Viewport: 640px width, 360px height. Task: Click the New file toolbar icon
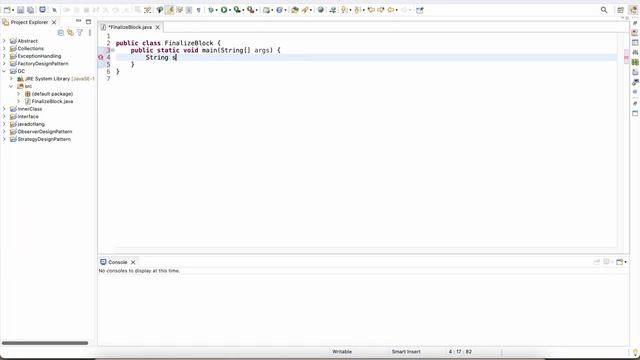click(x=7, y=10)
